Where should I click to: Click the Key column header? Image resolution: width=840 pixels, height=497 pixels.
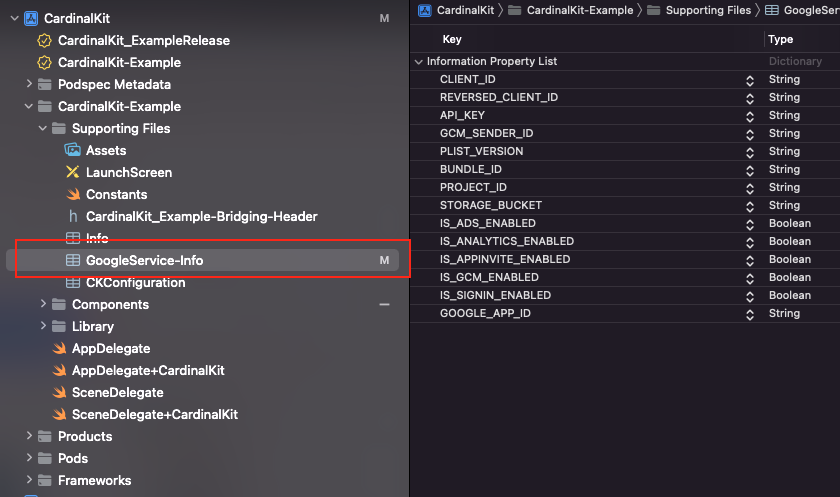(x=452, y=39)
